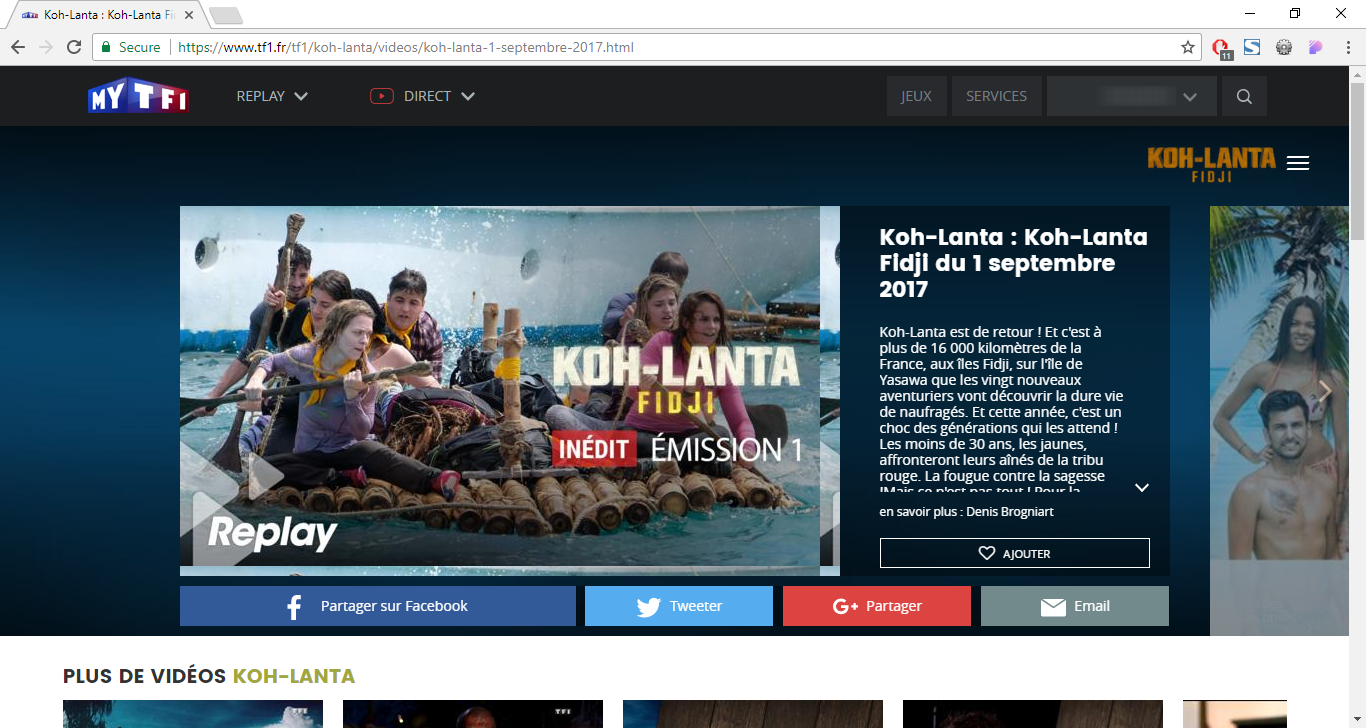Click the scrollbar up arrow
This screenshot has width=1366, height=728.
pos(1357,74)
